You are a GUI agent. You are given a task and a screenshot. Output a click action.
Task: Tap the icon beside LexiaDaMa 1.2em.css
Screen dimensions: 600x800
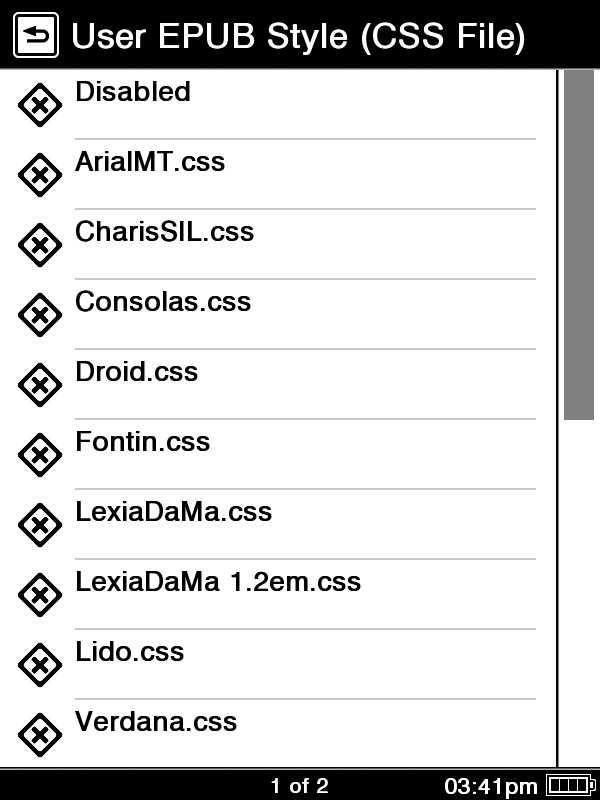pyautogui.click(x=40, y=595)
